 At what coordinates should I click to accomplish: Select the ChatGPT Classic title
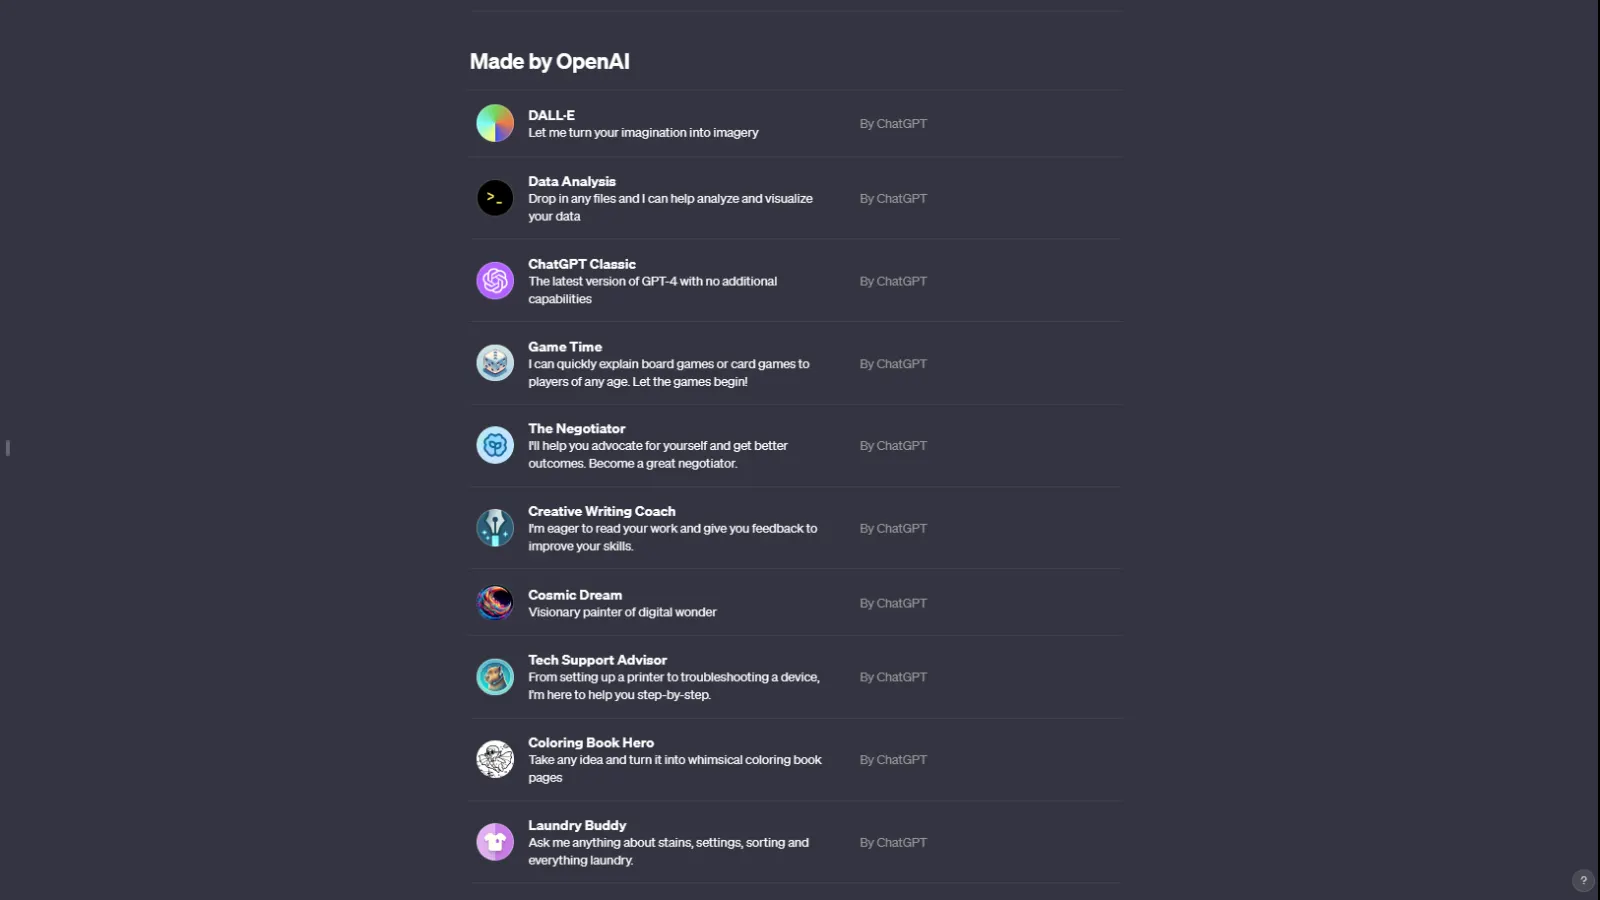[x=581, y=264]
